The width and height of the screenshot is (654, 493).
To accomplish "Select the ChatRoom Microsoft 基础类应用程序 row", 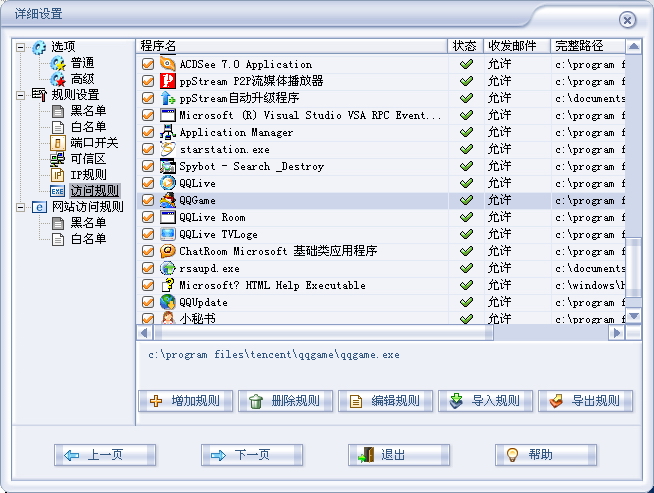I will [381, 251].
